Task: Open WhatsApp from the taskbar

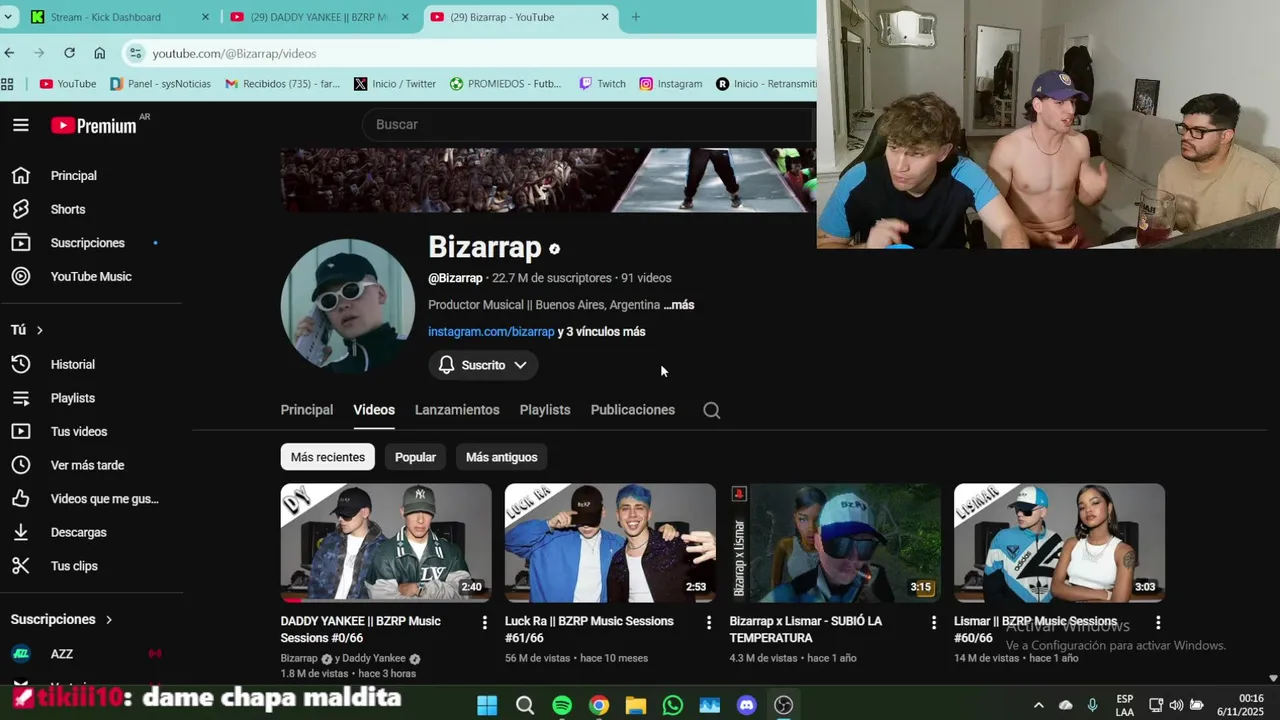Action: [672, 705]
